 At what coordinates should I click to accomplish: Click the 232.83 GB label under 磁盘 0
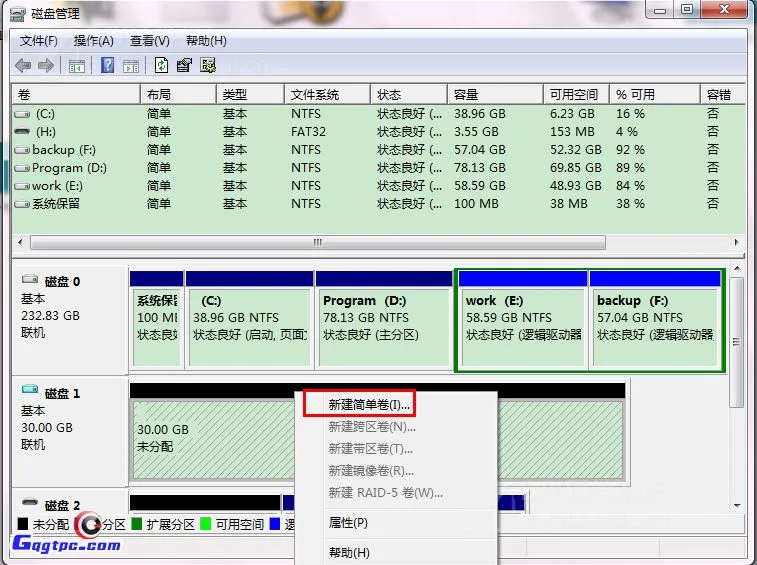[50, 316]
